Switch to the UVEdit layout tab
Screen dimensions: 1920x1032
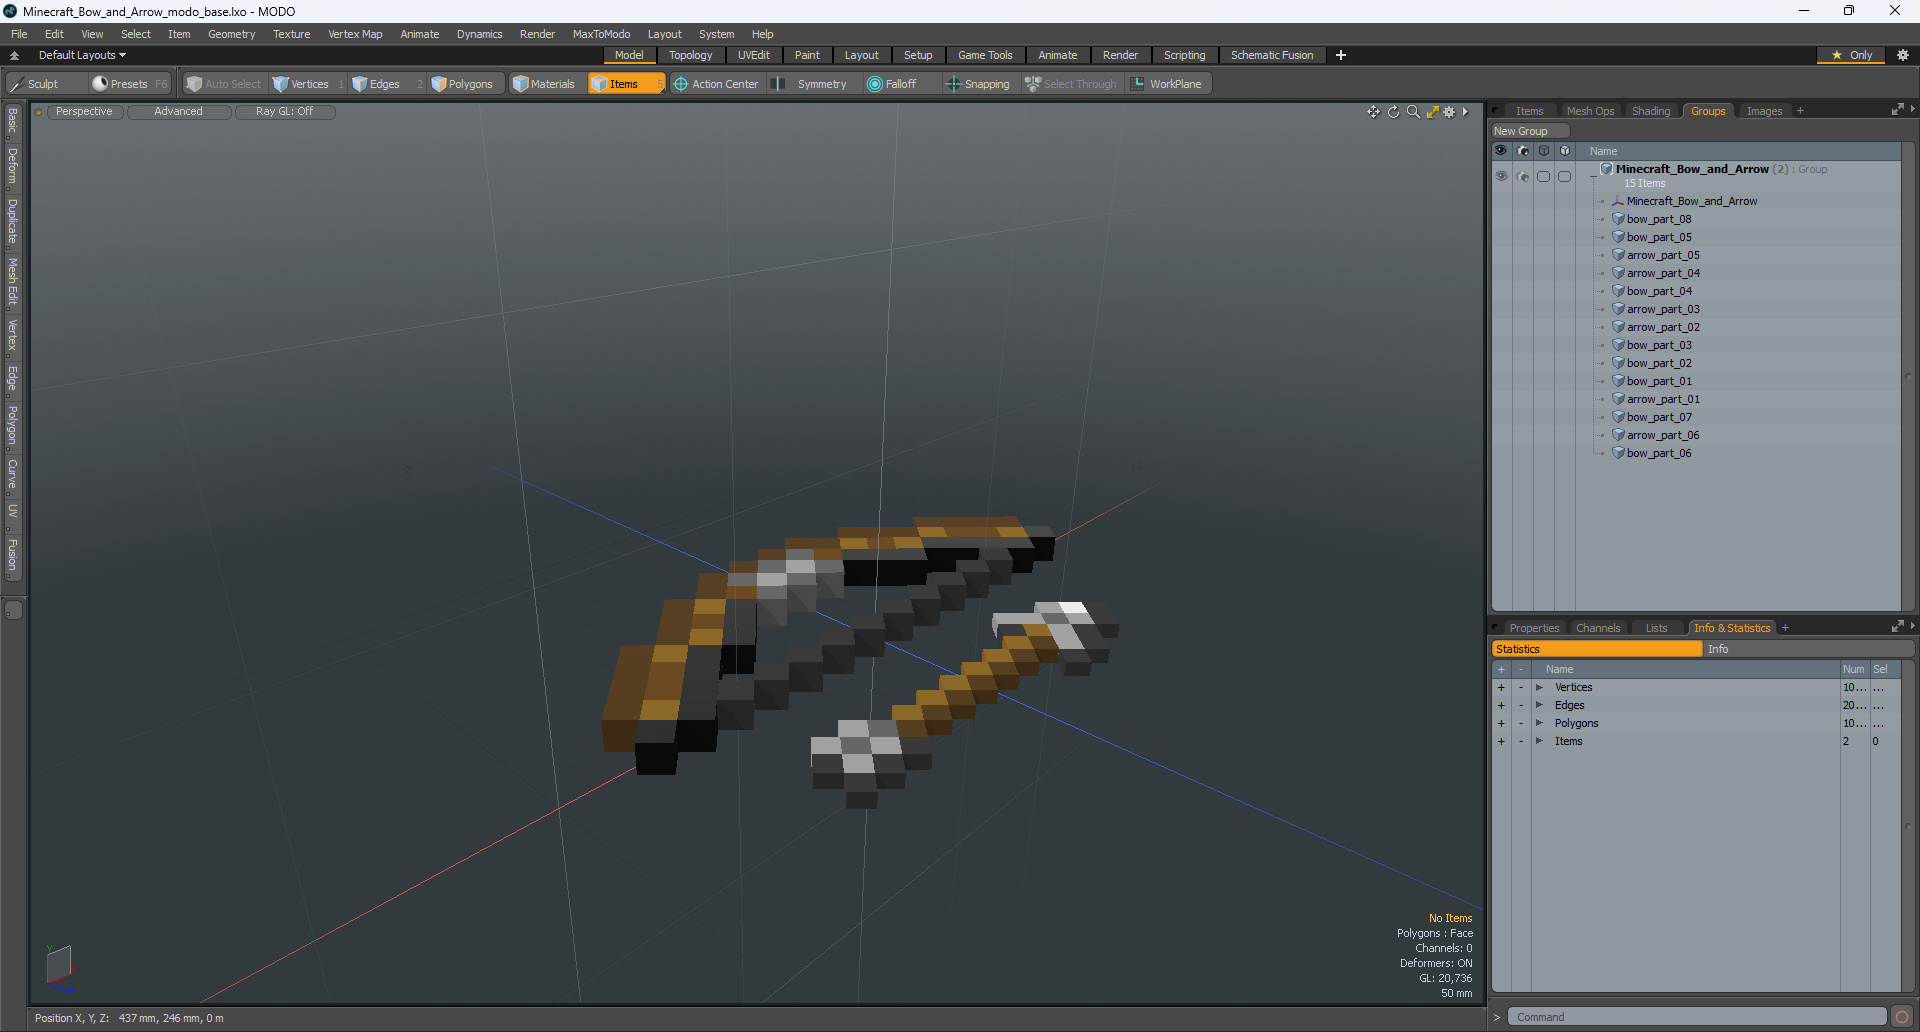[x=753, y=55]
